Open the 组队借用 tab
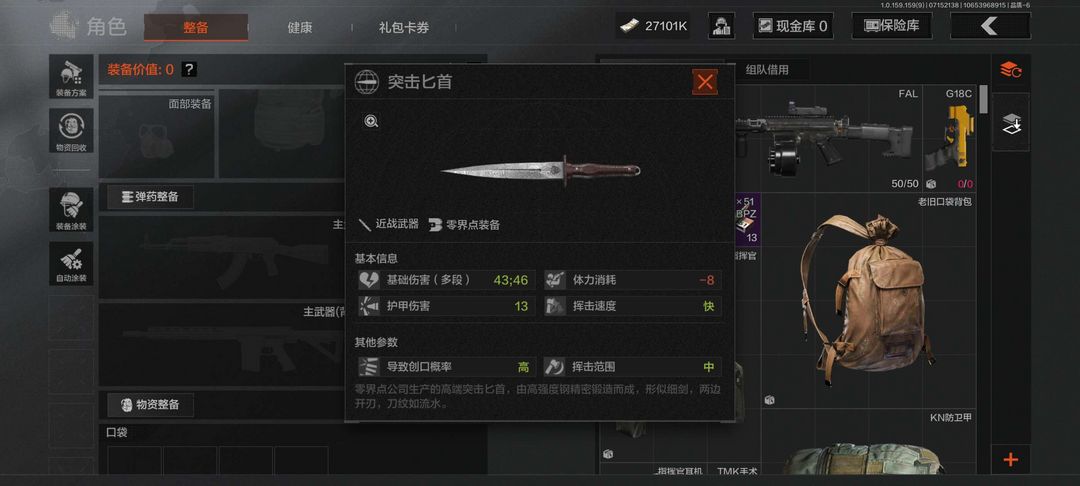The width and height of the screenshot is (1080, 486). click(x=767, y=70)
